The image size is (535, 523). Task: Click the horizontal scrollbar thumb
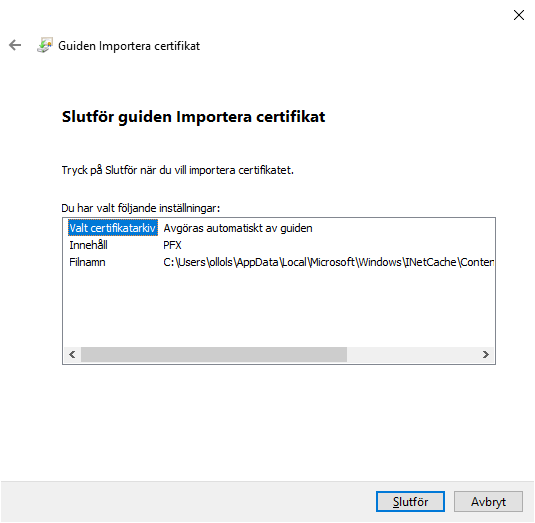(214, 354)
